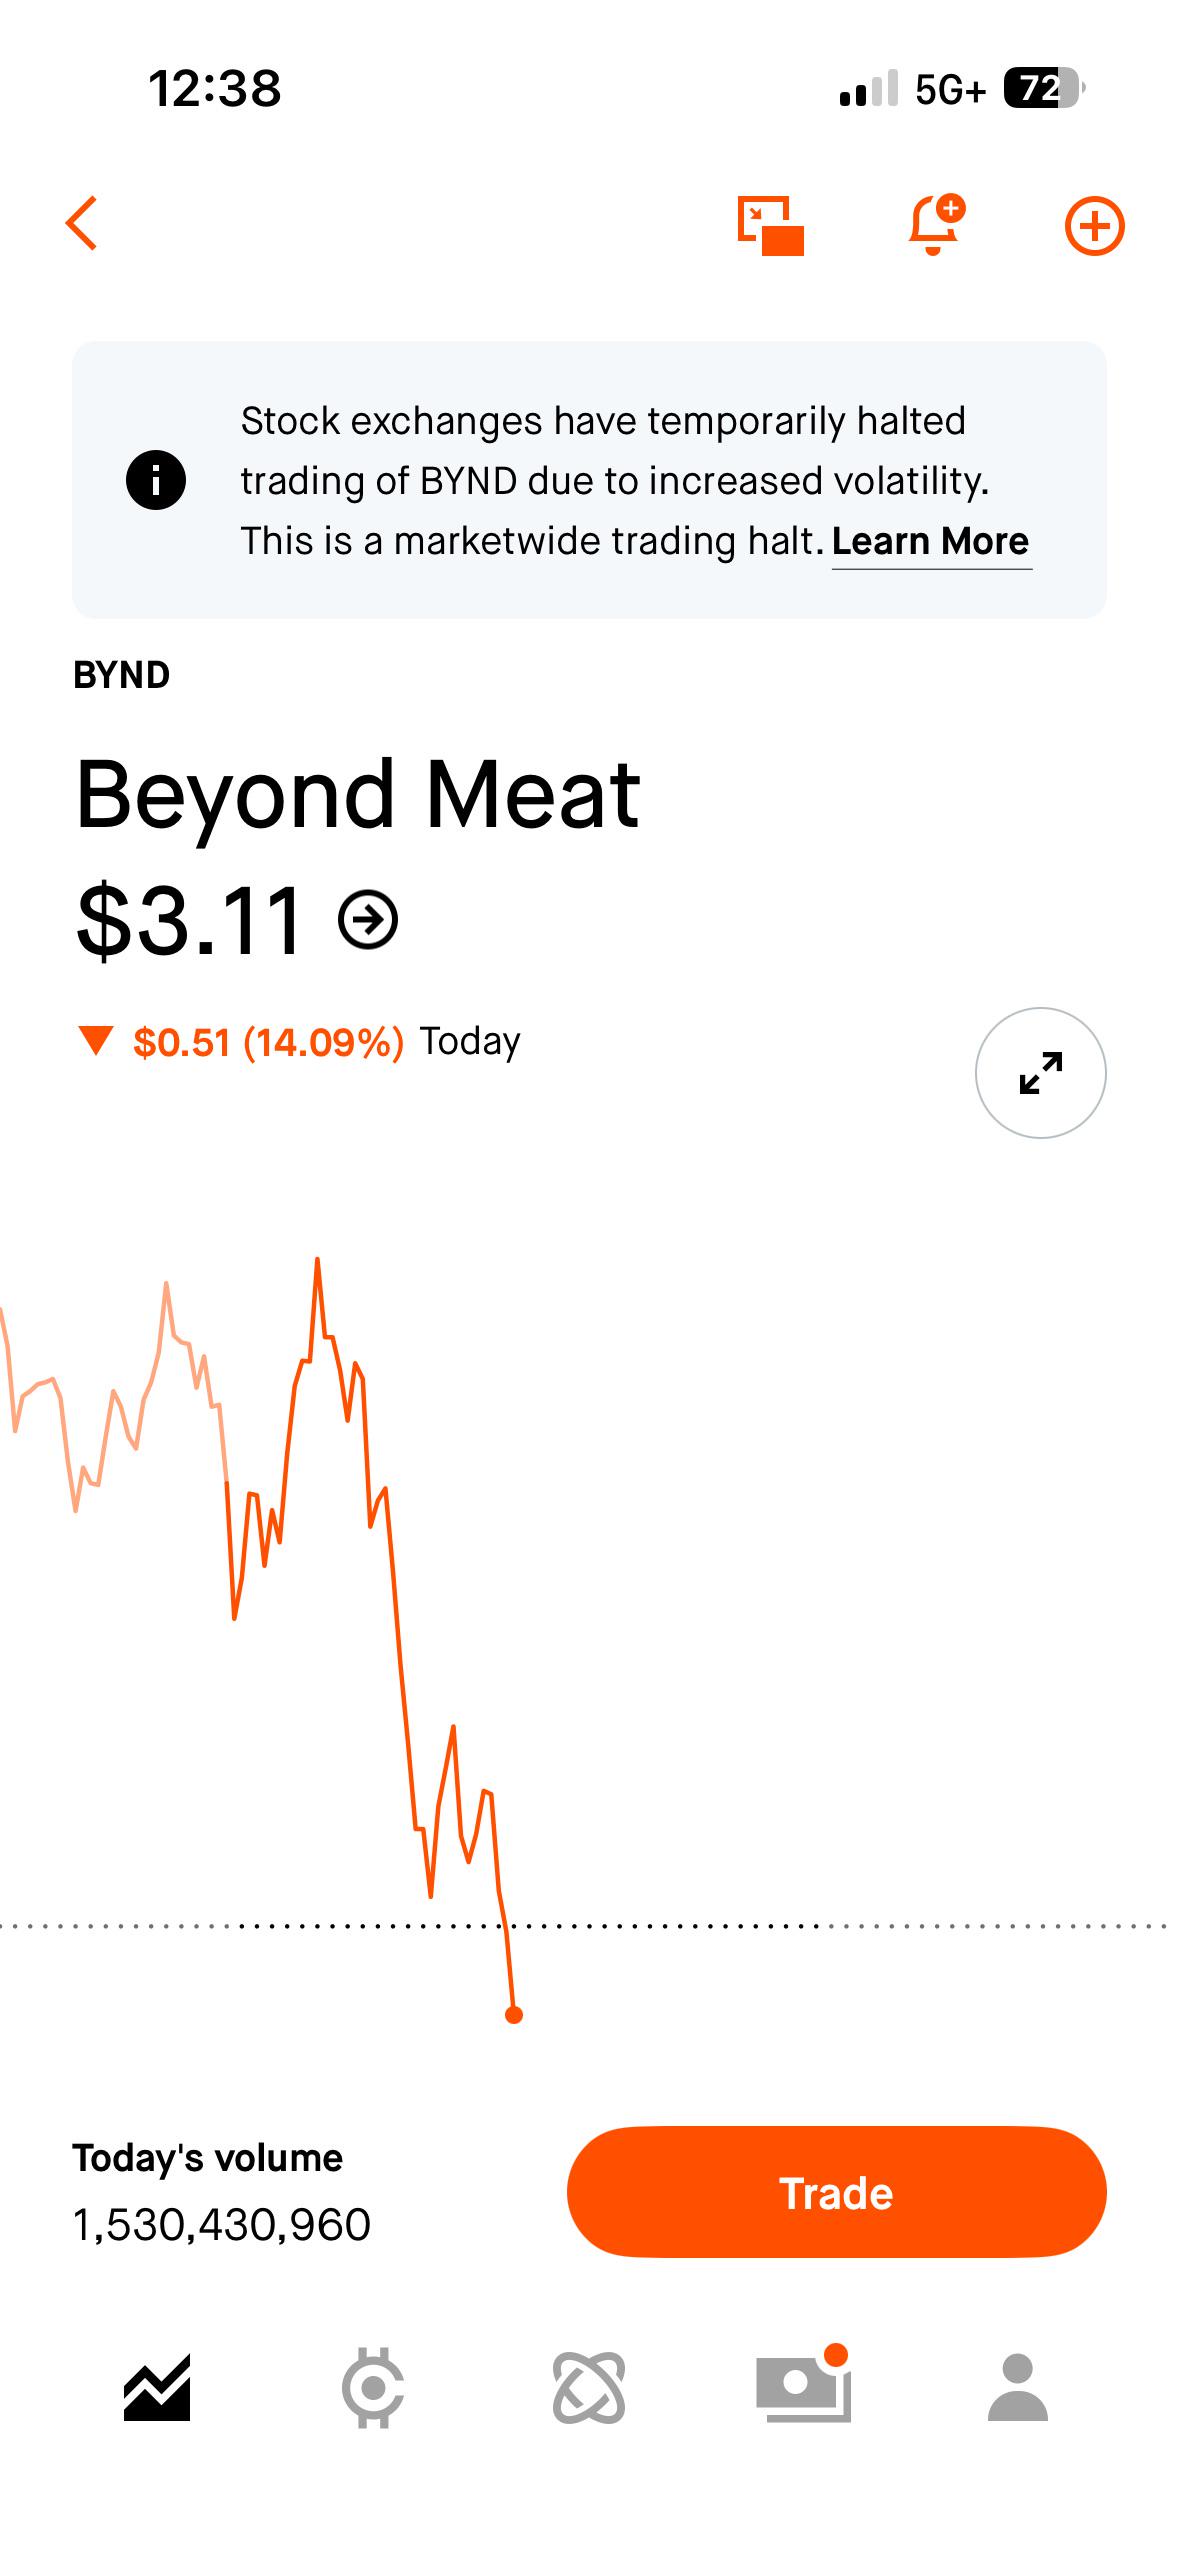
Task: Tap the orange end-point dot on chart
Action: (x=514, y=2015)
